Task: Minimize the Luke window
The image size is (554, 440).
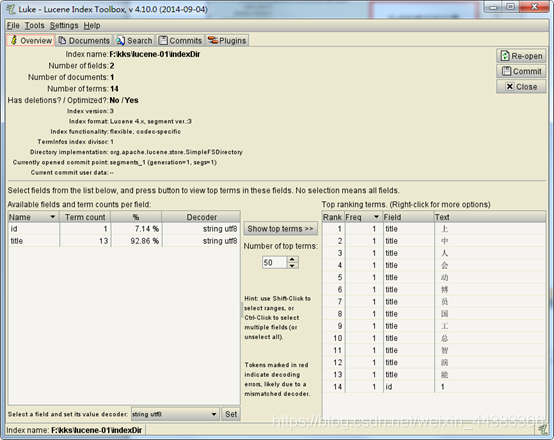Action: (494, 7)
